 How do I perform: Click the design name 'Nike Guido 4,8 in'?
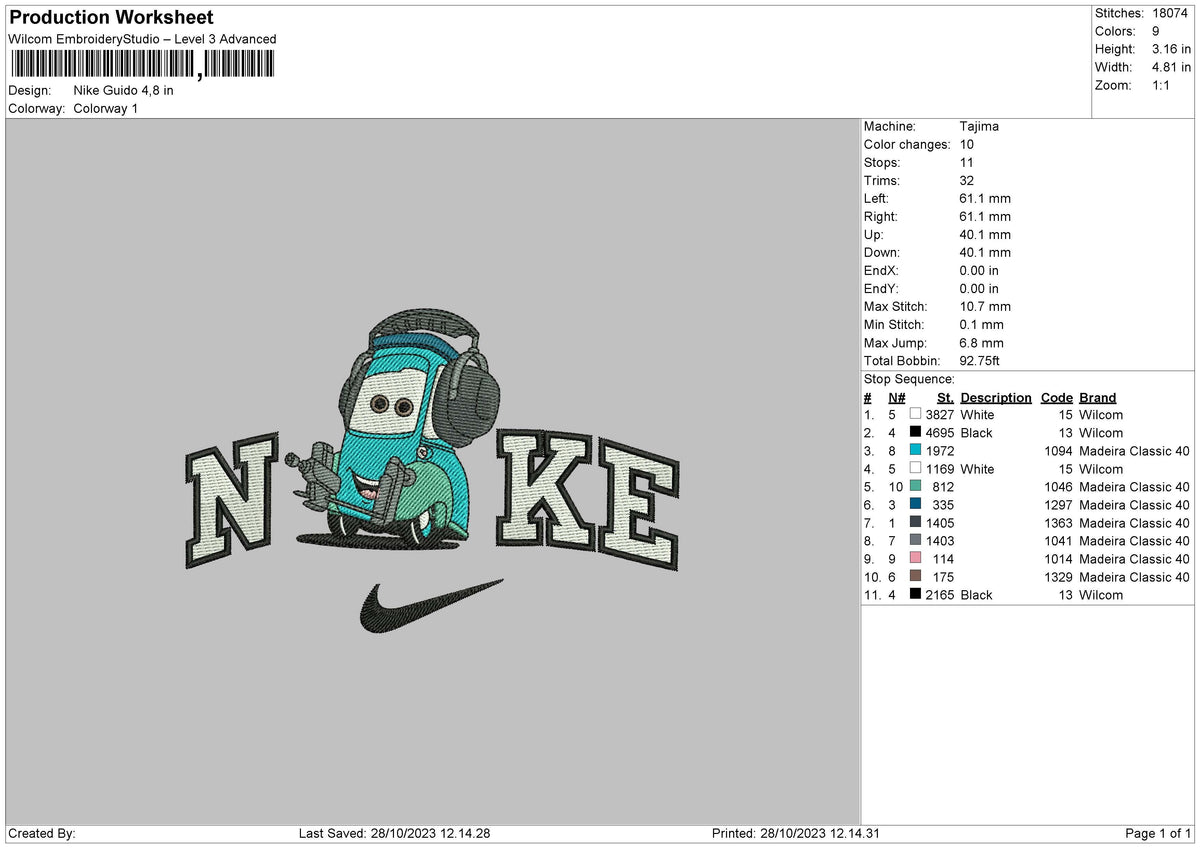coord(124,90)
